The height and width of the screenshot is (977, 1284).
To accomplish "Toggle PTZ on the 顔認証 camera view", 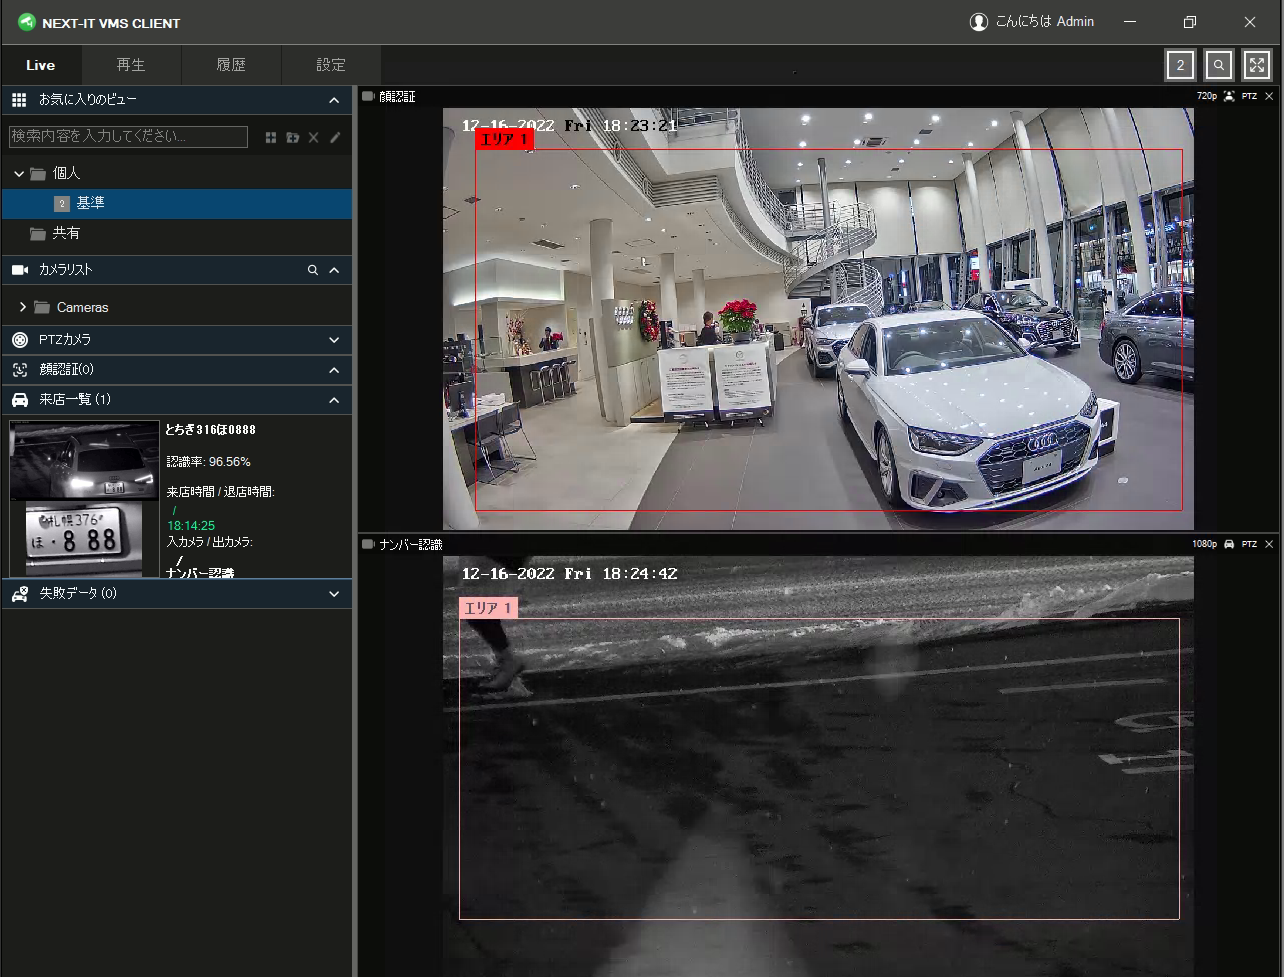I will tap(1249, 96).
